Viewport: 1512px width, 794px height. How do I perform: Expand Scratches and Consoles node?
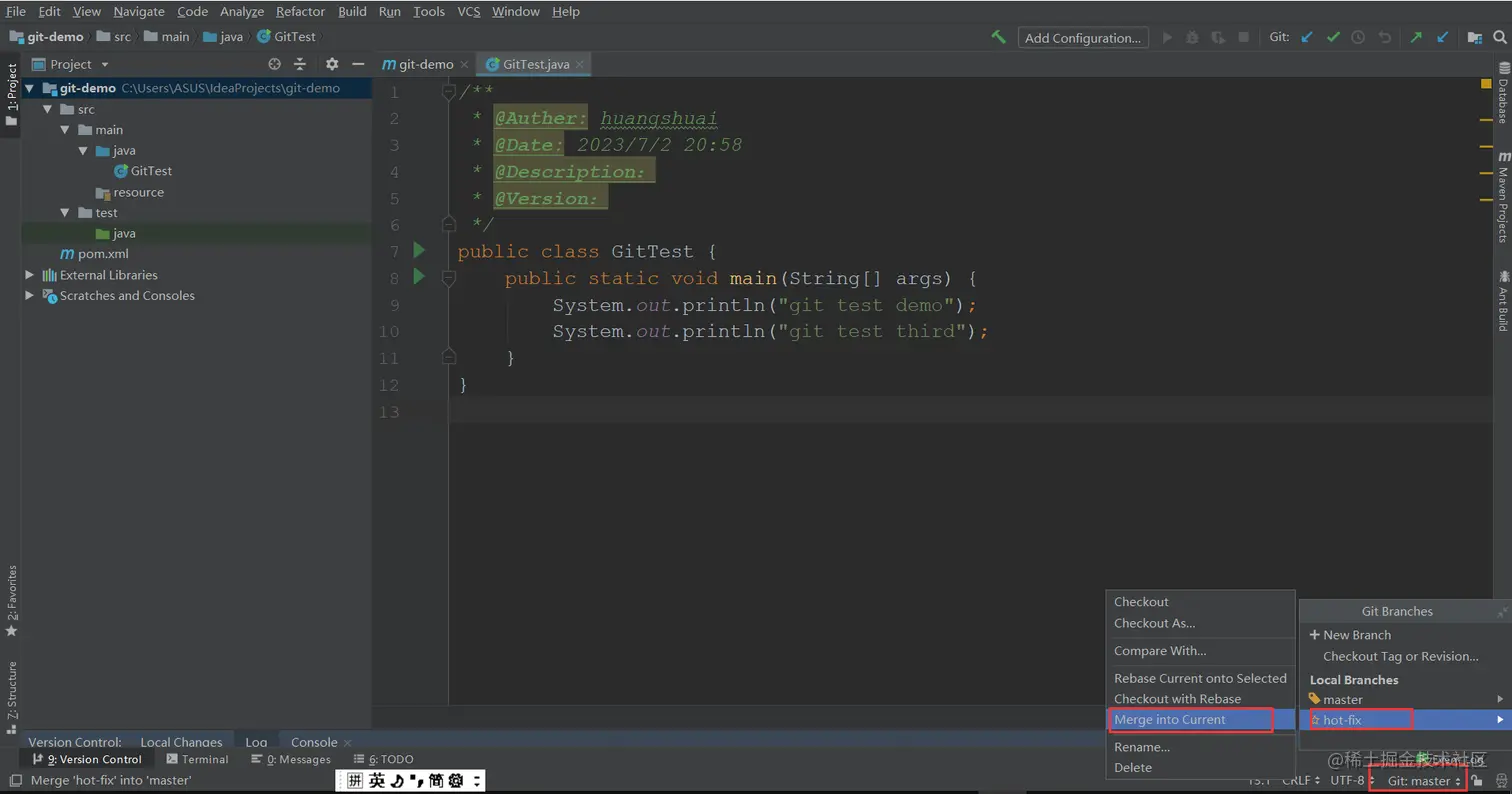(30, 296)
